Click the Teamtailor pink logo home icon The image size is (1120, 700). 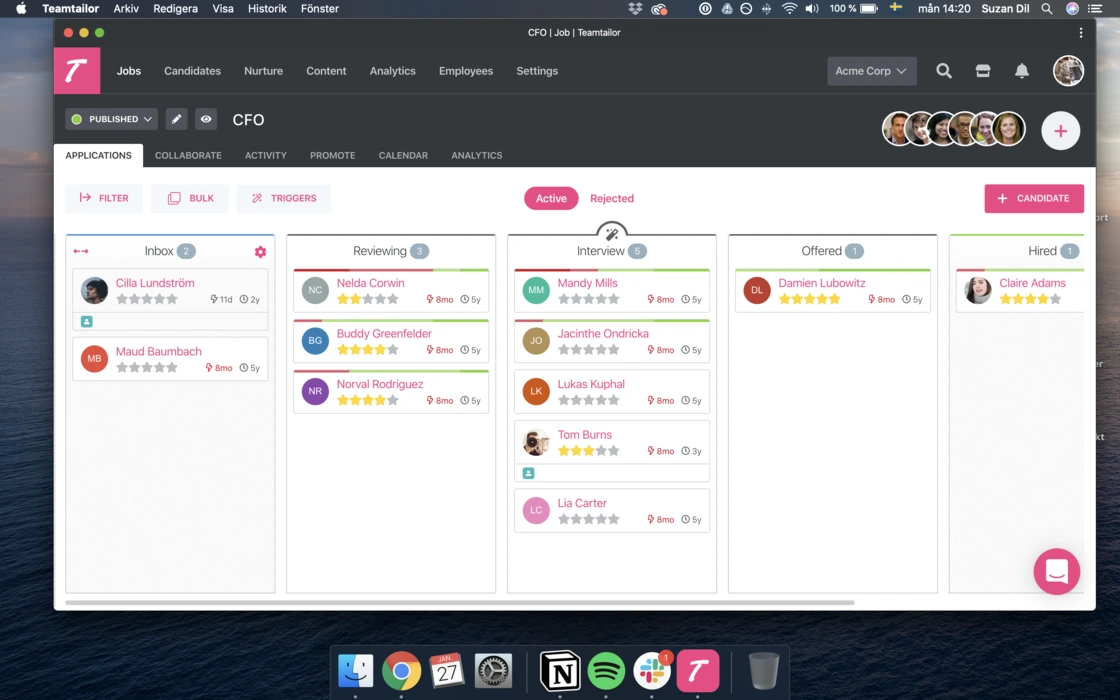(77, 71)
